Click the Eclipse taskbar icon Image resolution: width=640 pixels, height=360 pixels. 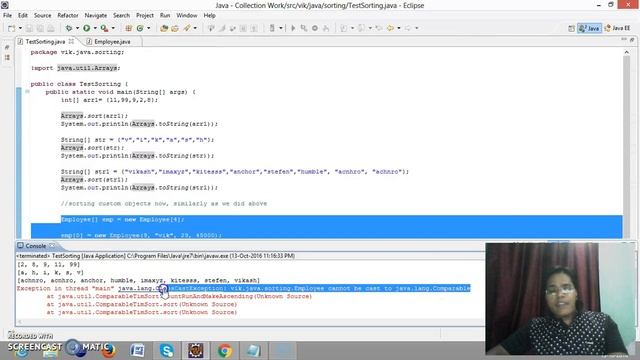pos(196,351)
